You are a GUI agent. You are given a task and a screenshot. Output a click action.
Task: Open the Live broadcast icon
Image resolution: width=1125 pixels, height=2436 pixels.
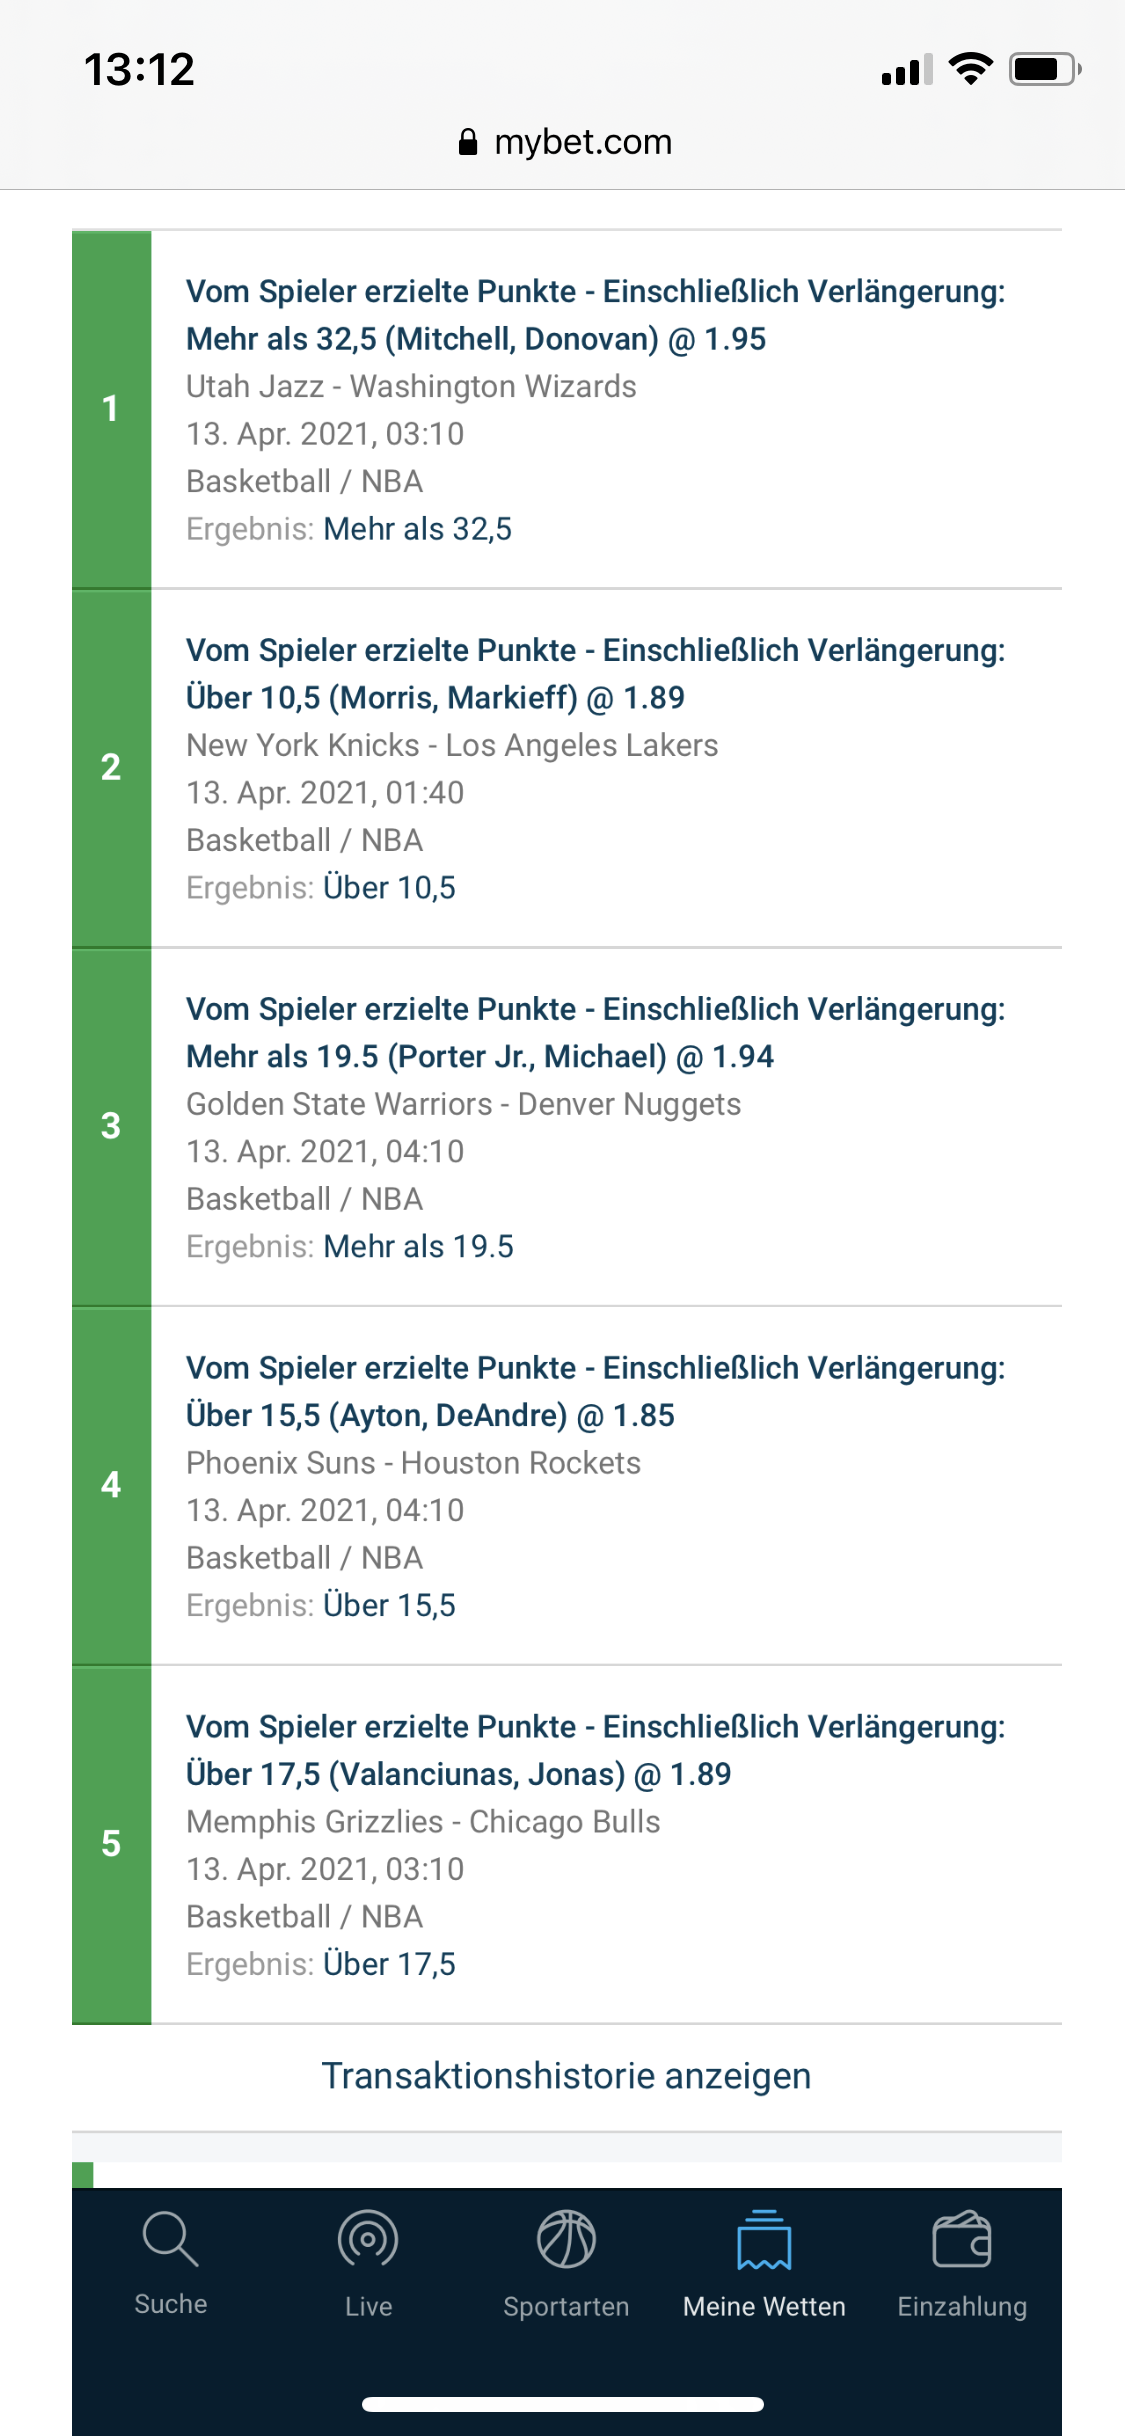point(368,2239)
